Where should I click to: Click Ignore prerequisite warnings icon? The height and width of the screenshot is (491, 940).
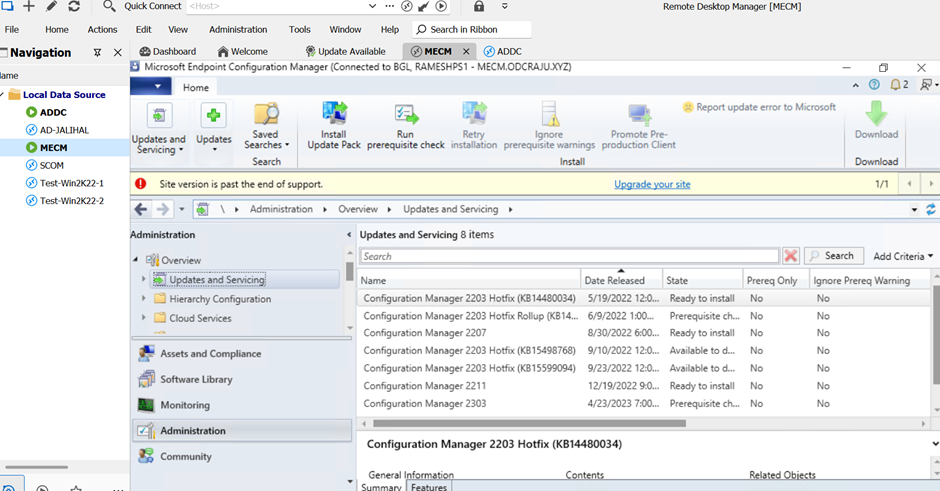(549, 113)
